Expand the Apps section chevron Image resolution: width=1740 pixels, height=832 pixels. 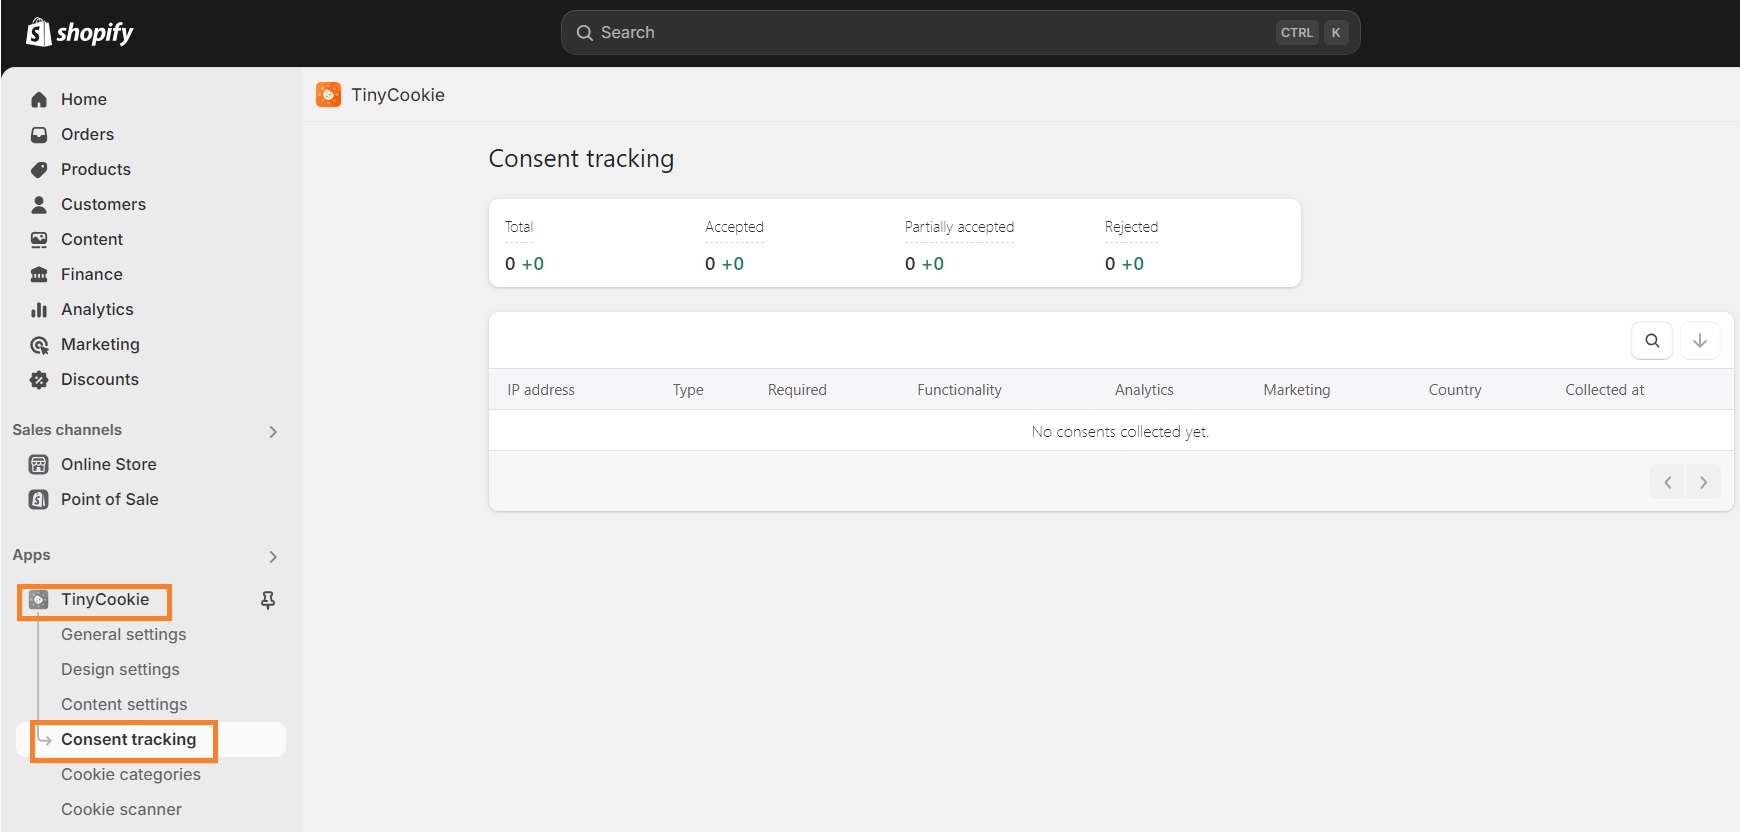click(x=273, y=557)
